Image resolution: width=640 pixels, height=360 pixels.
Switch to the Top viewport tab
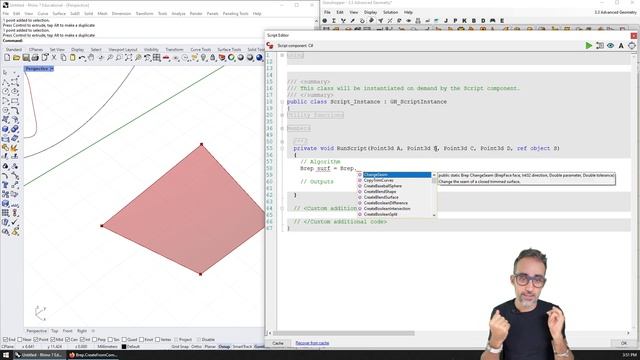(55, 331)
